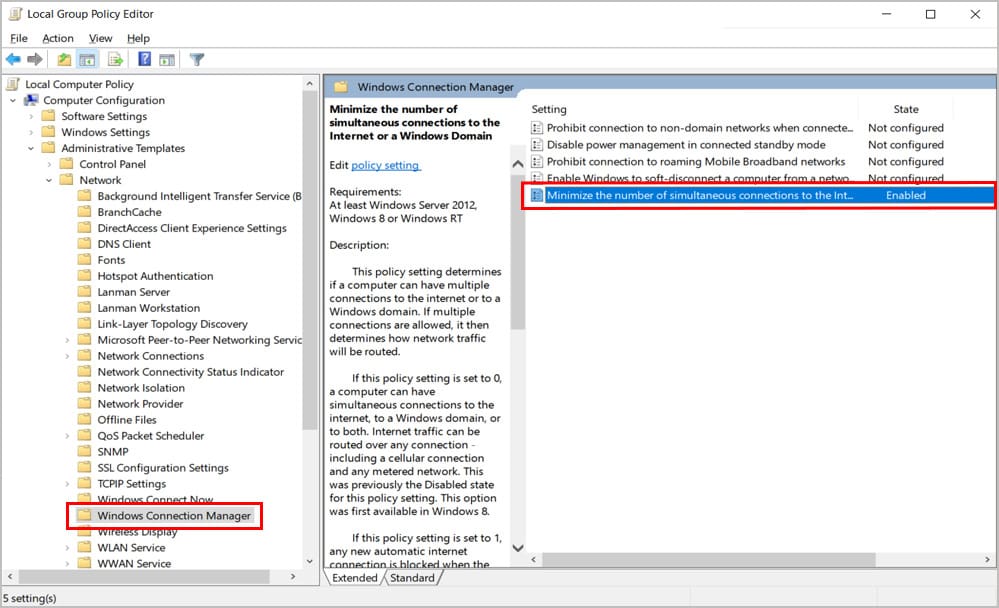Click the Computer Configuration node icon

pyautogui.click(x=31, y=100)
